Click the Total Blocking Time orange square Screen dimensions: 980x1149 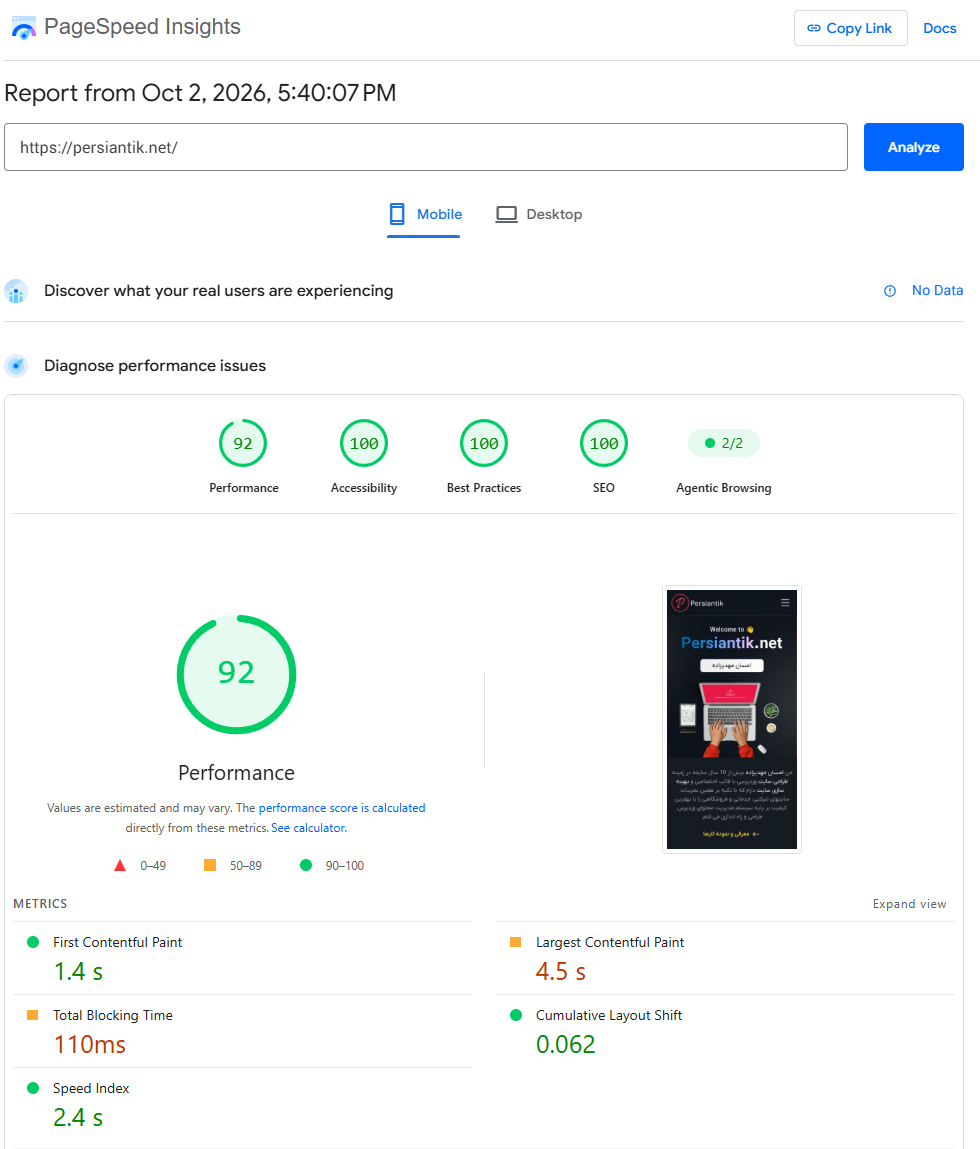(x=32, y=1015)
